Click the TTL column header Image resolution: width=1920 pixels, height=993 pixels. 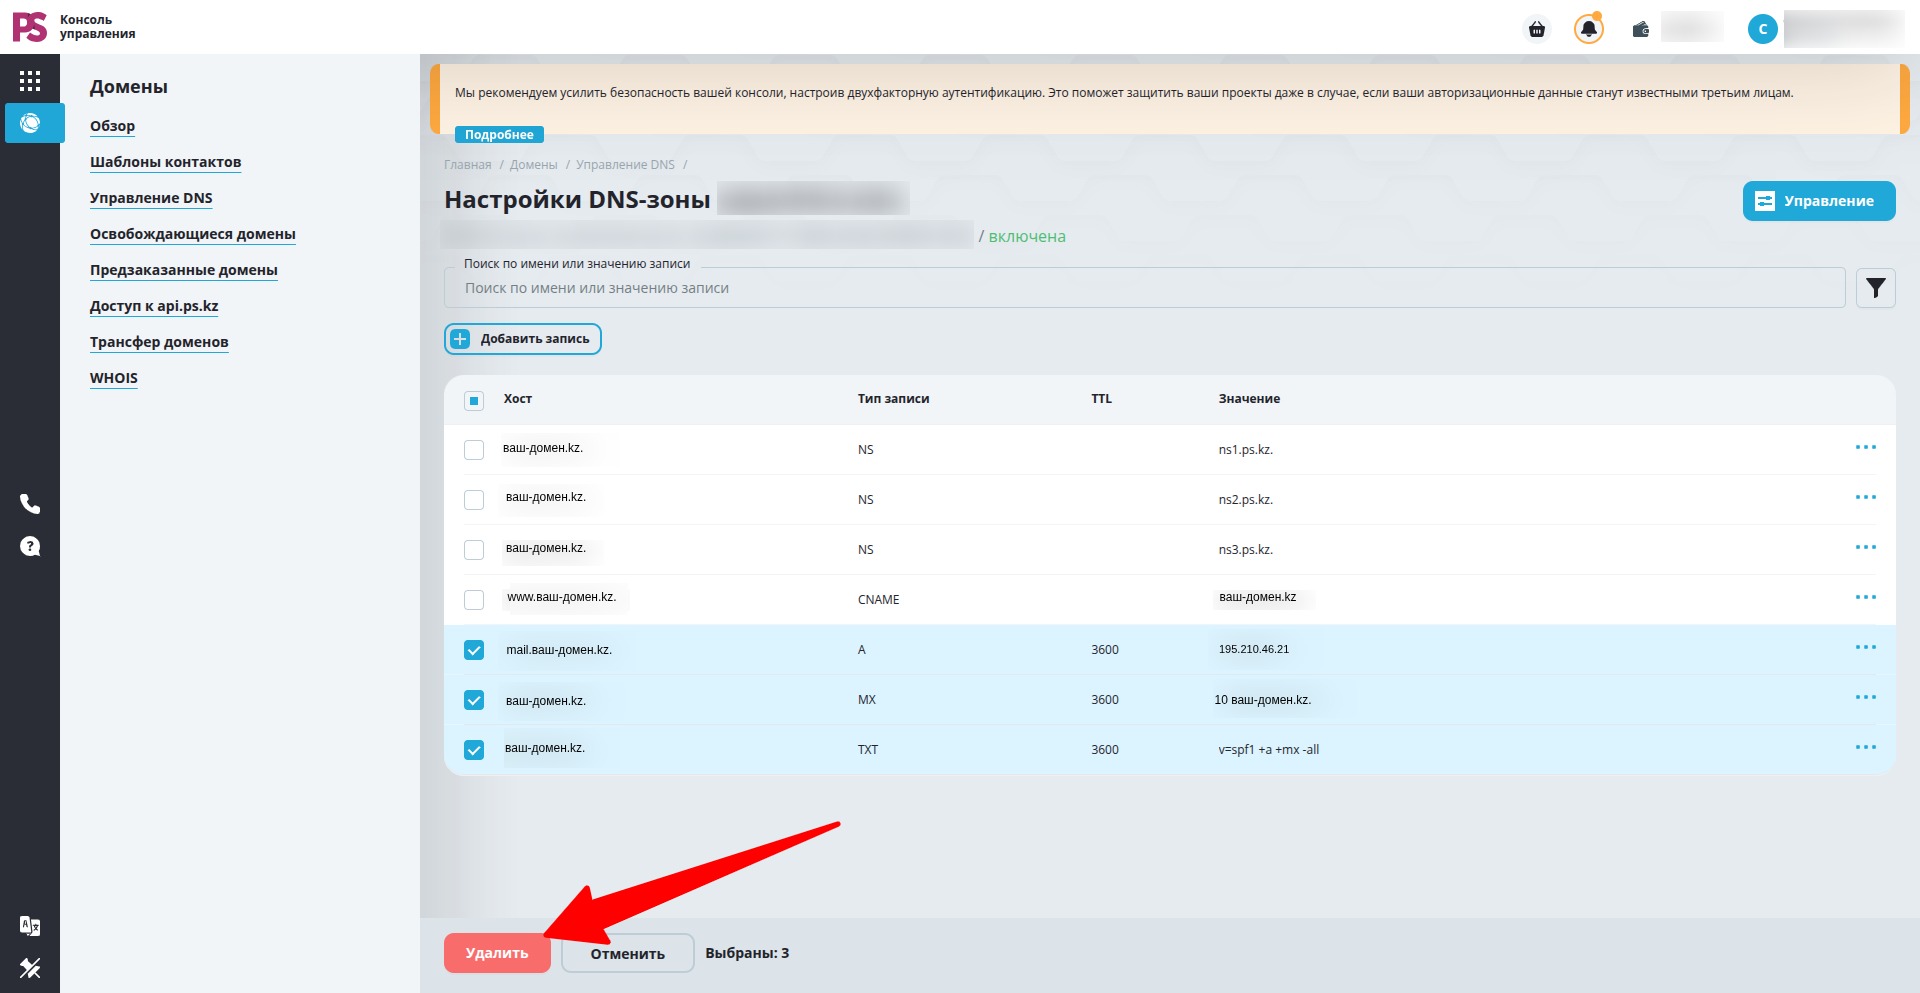[1101, 399]
